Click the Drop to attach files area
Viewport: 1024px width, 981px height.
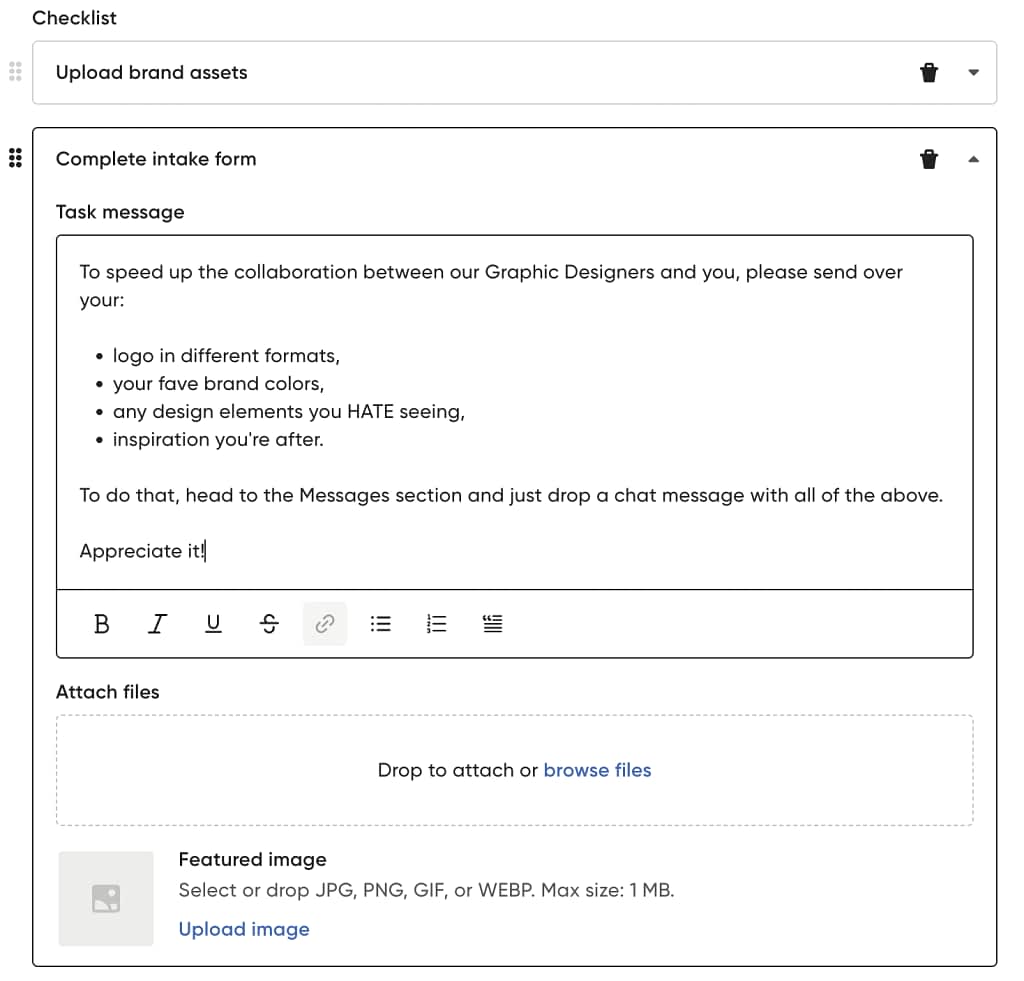(515, 770)
